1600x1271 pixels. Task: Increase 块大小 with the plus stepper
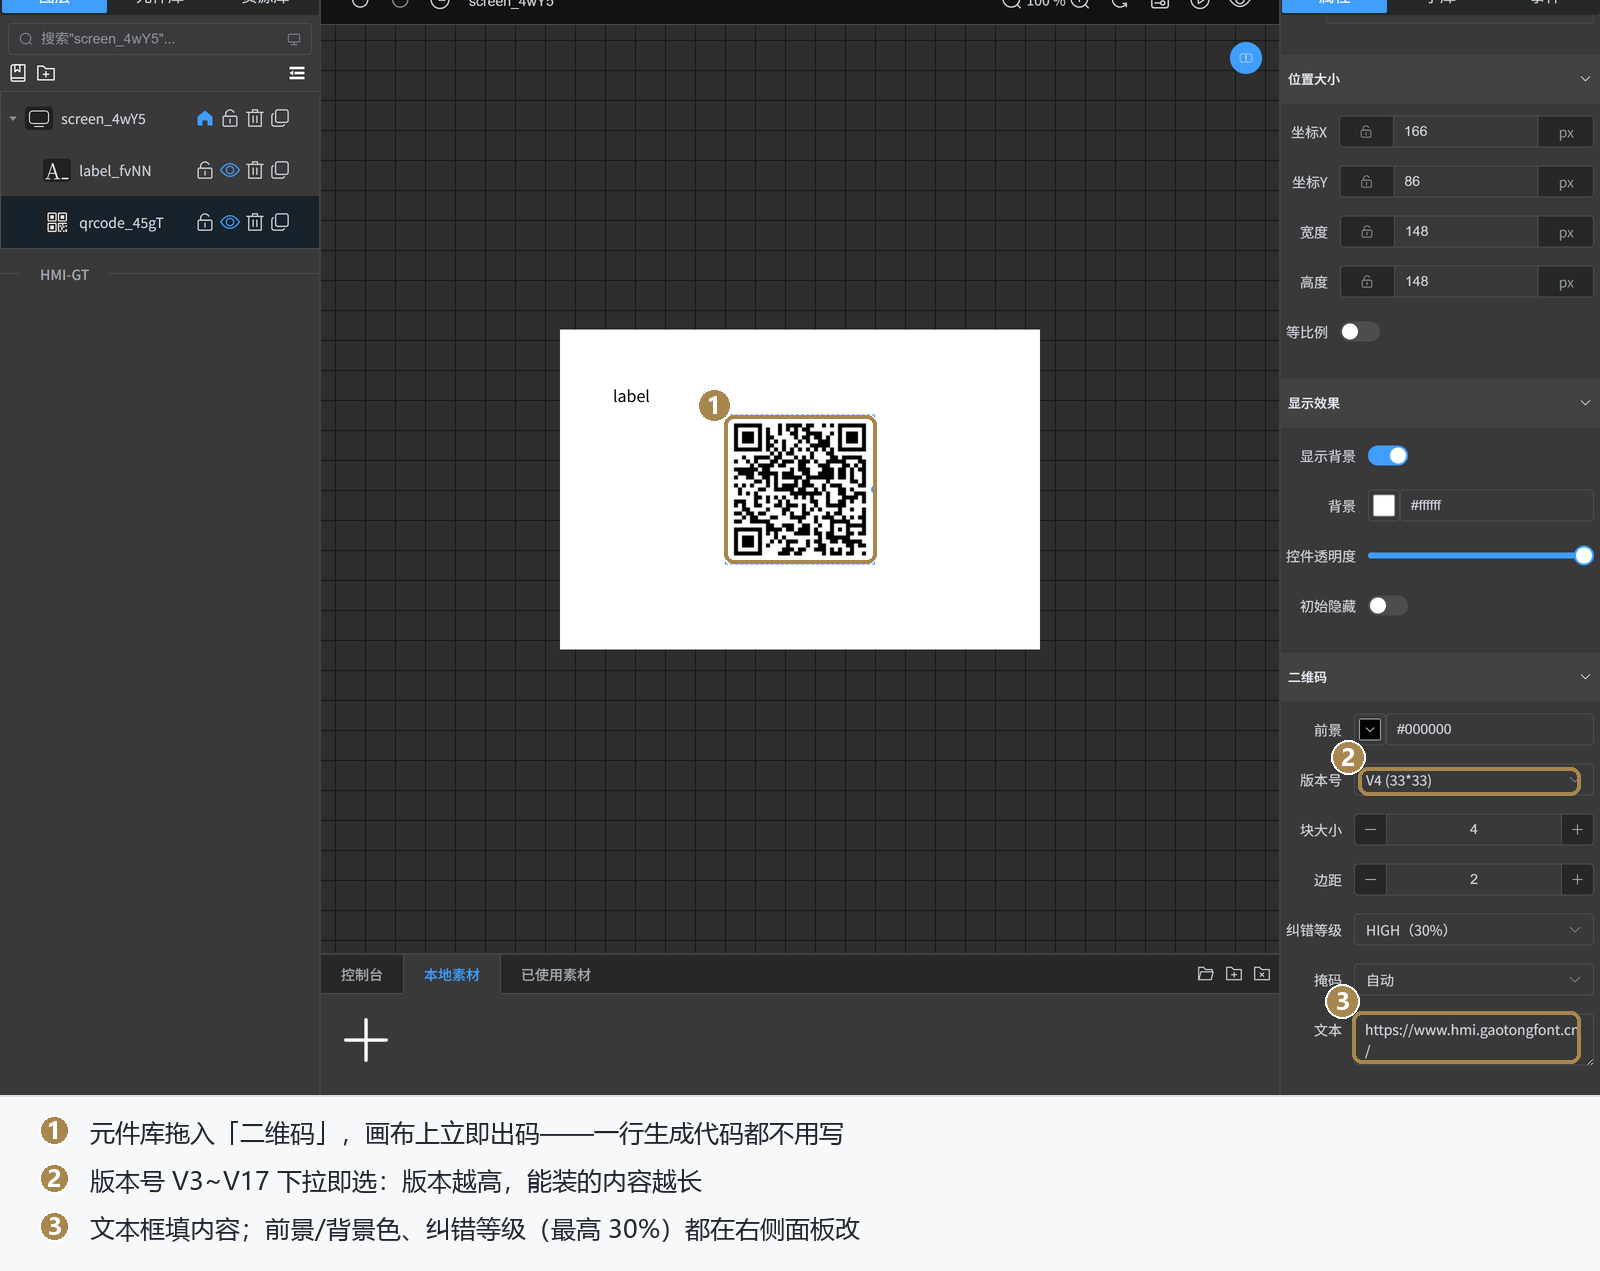point(1577,830)
